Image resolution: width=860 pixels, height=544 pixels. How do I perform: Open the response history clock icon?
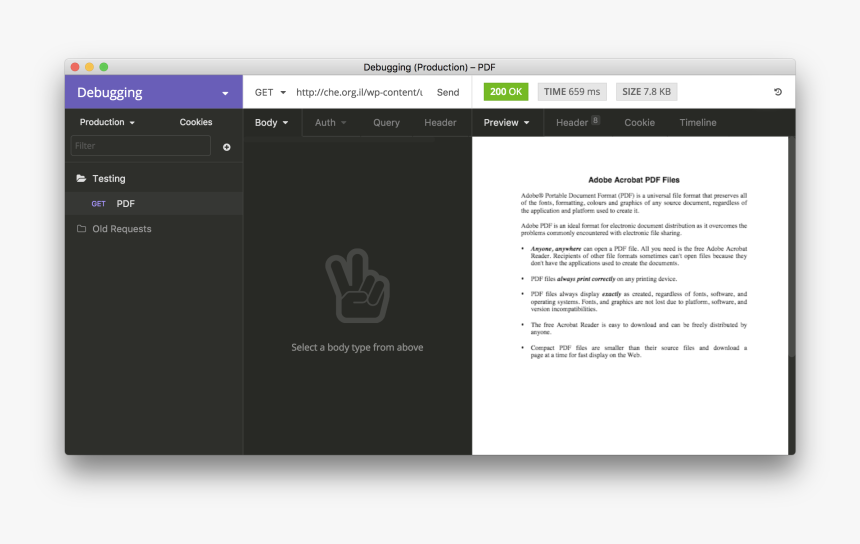pos(778,92)
